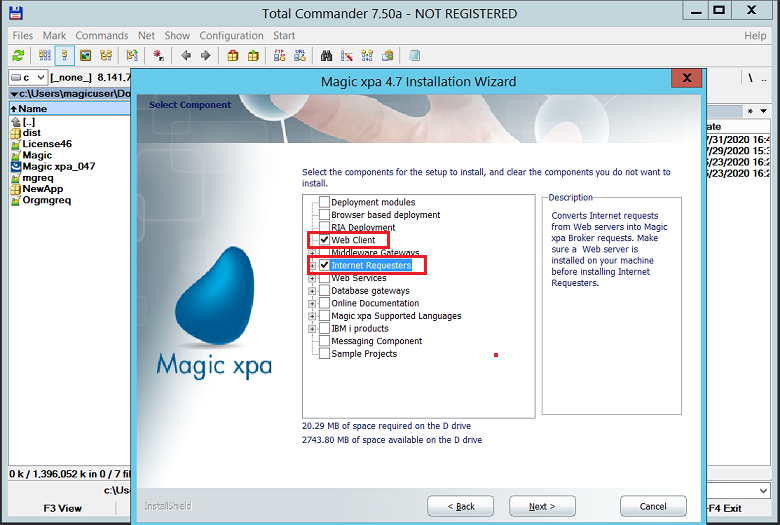Expand the Web Services tree node
Image resolution: width=780 pixels, height=525 pixels.
[312, 278]
